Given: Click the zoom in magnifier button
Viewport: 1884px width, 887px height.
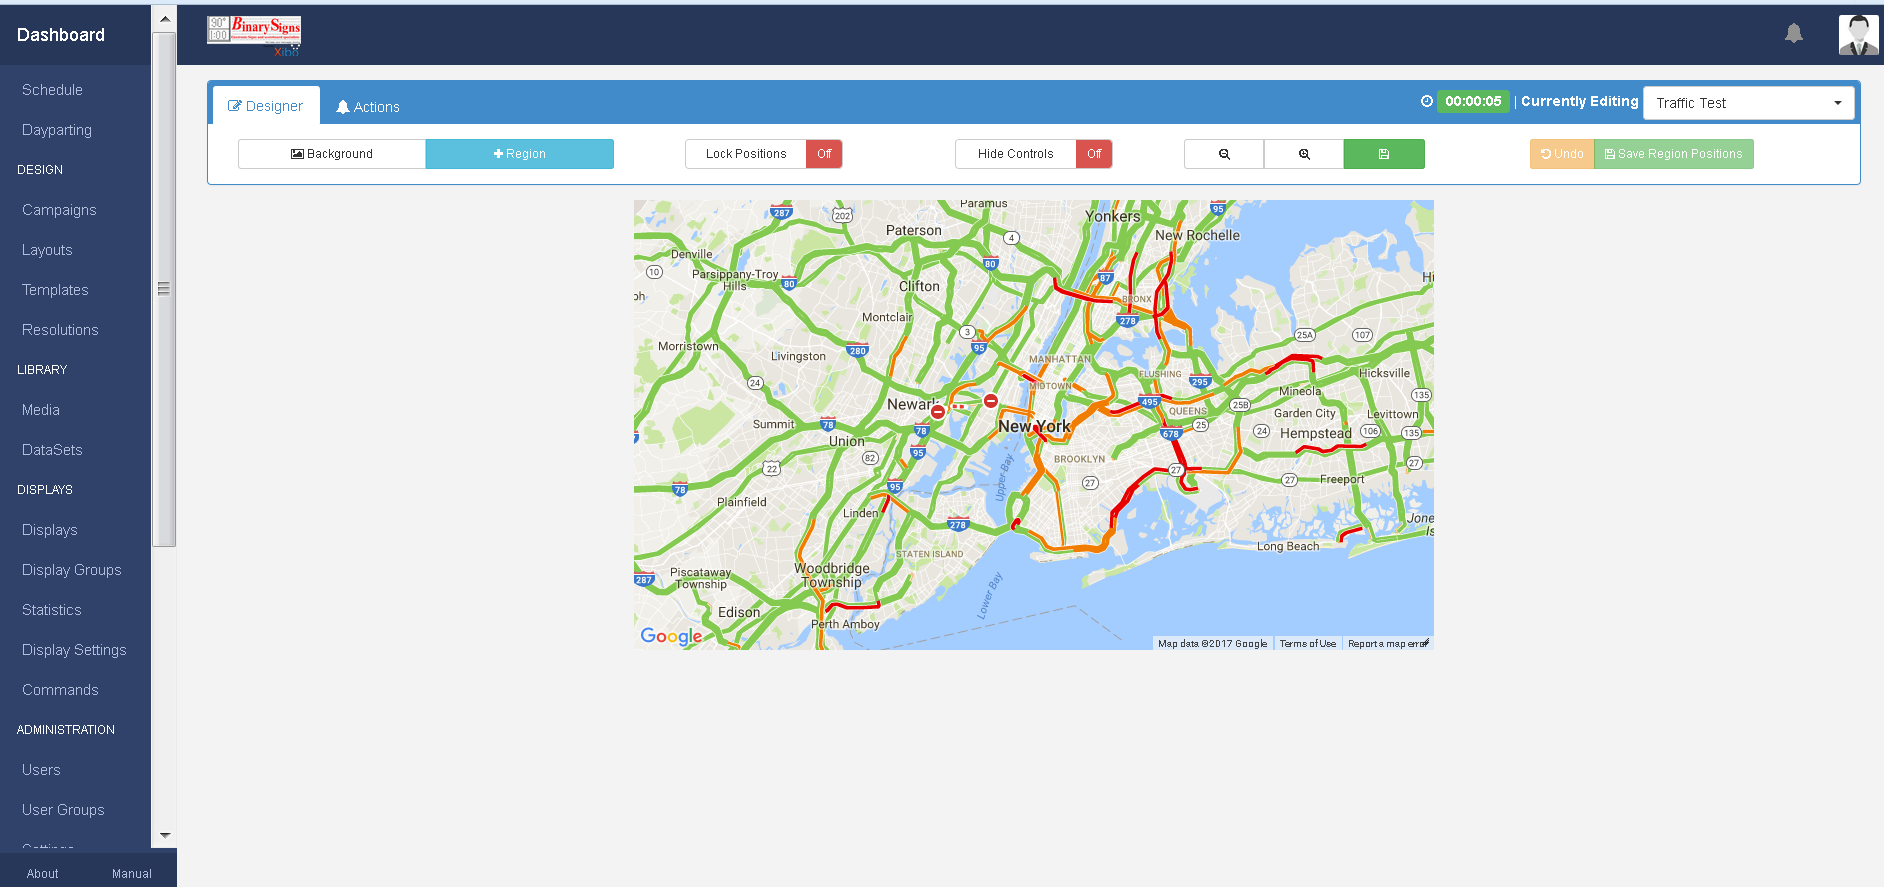Looking at the screenshot, I should [1304, 154].
